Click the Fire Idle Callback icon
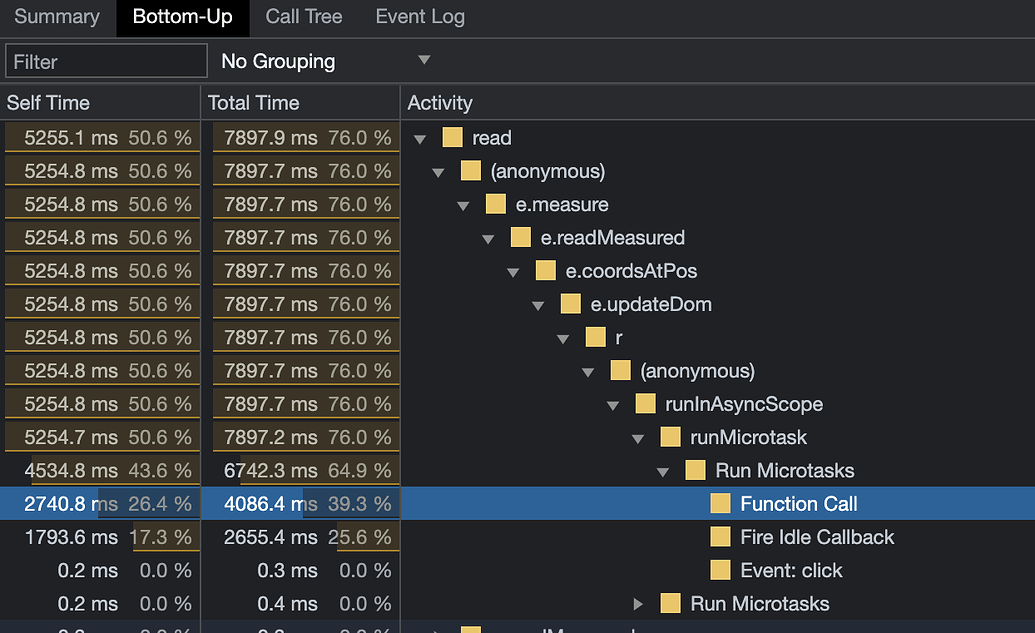Viewport: 1035px width, 633px height. (720, 537)
